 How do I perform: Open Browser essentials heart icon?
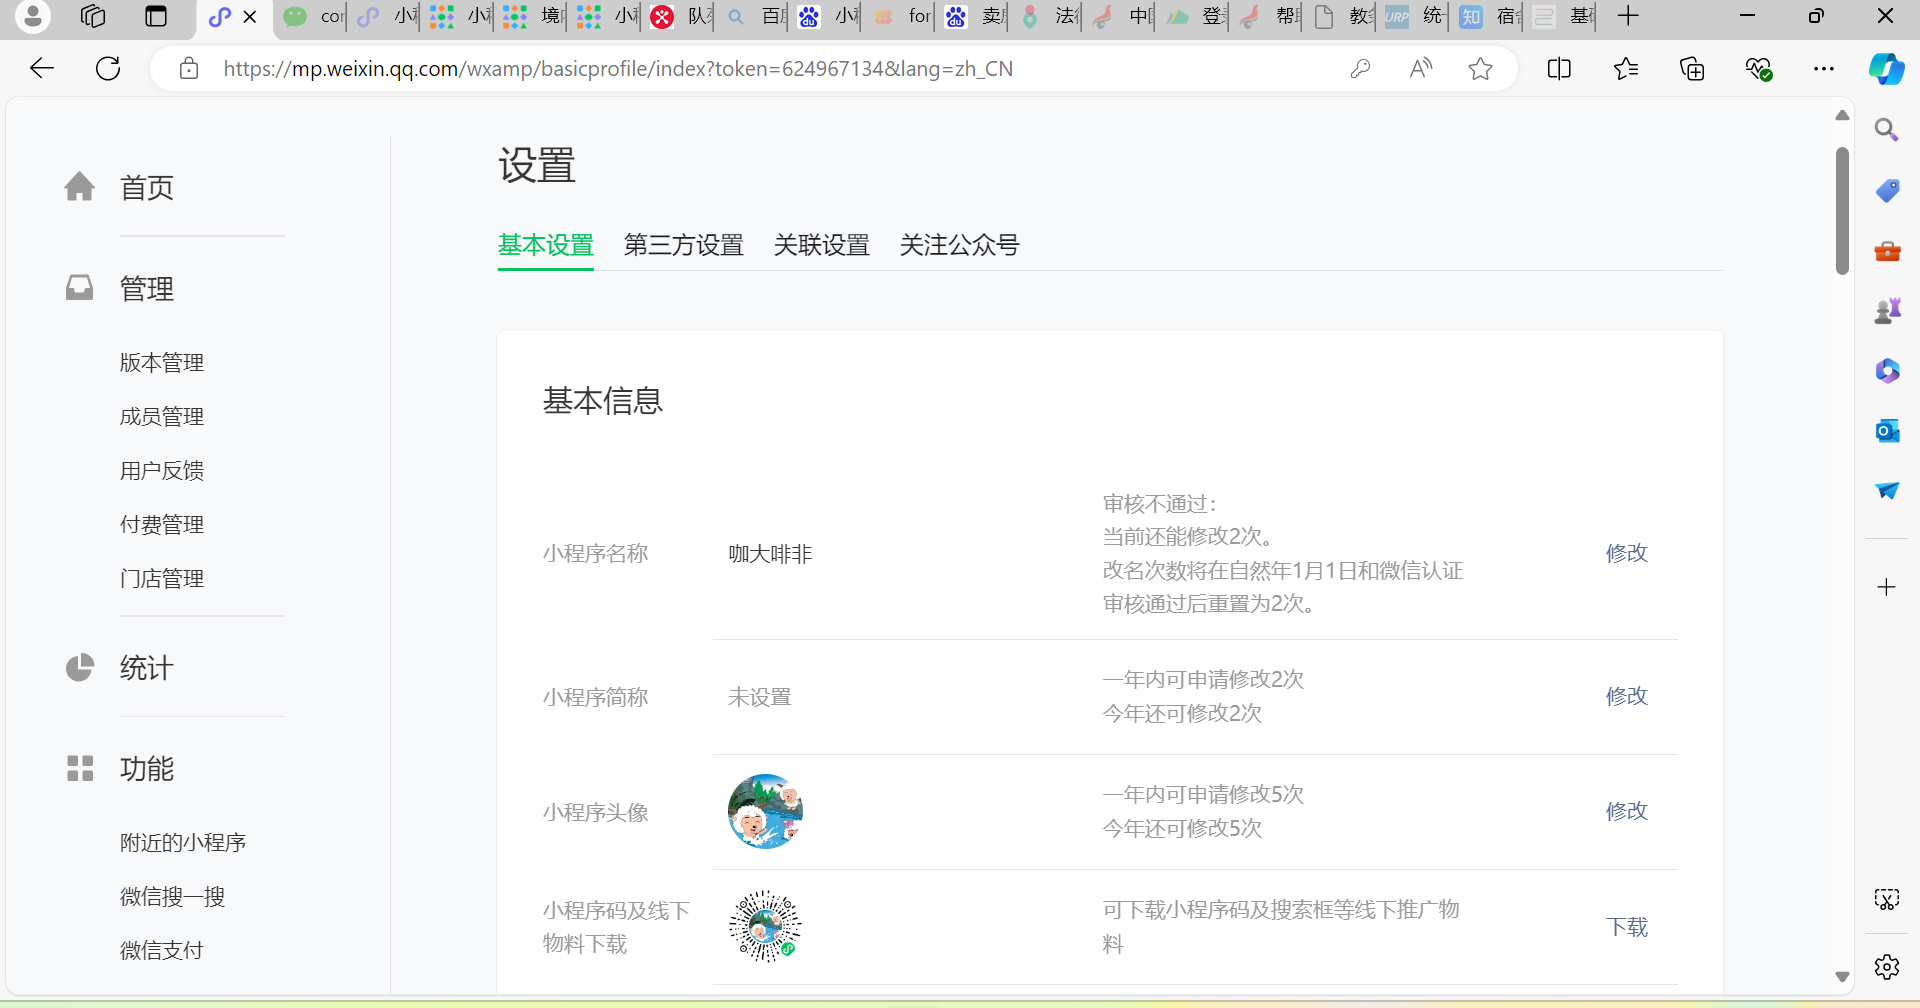click(x=1759, y=68)
